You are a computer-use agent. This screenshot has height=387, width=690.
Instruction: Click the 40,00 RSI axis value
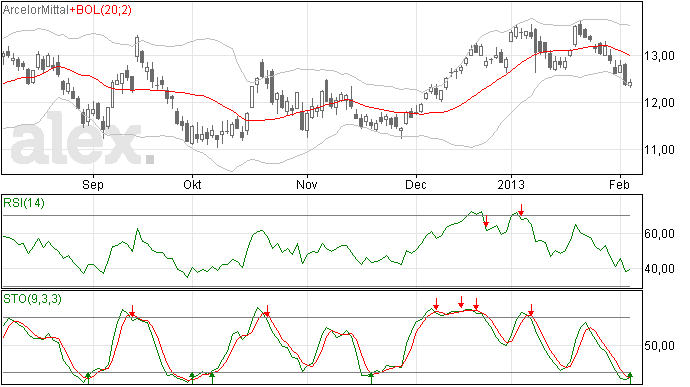659,269
